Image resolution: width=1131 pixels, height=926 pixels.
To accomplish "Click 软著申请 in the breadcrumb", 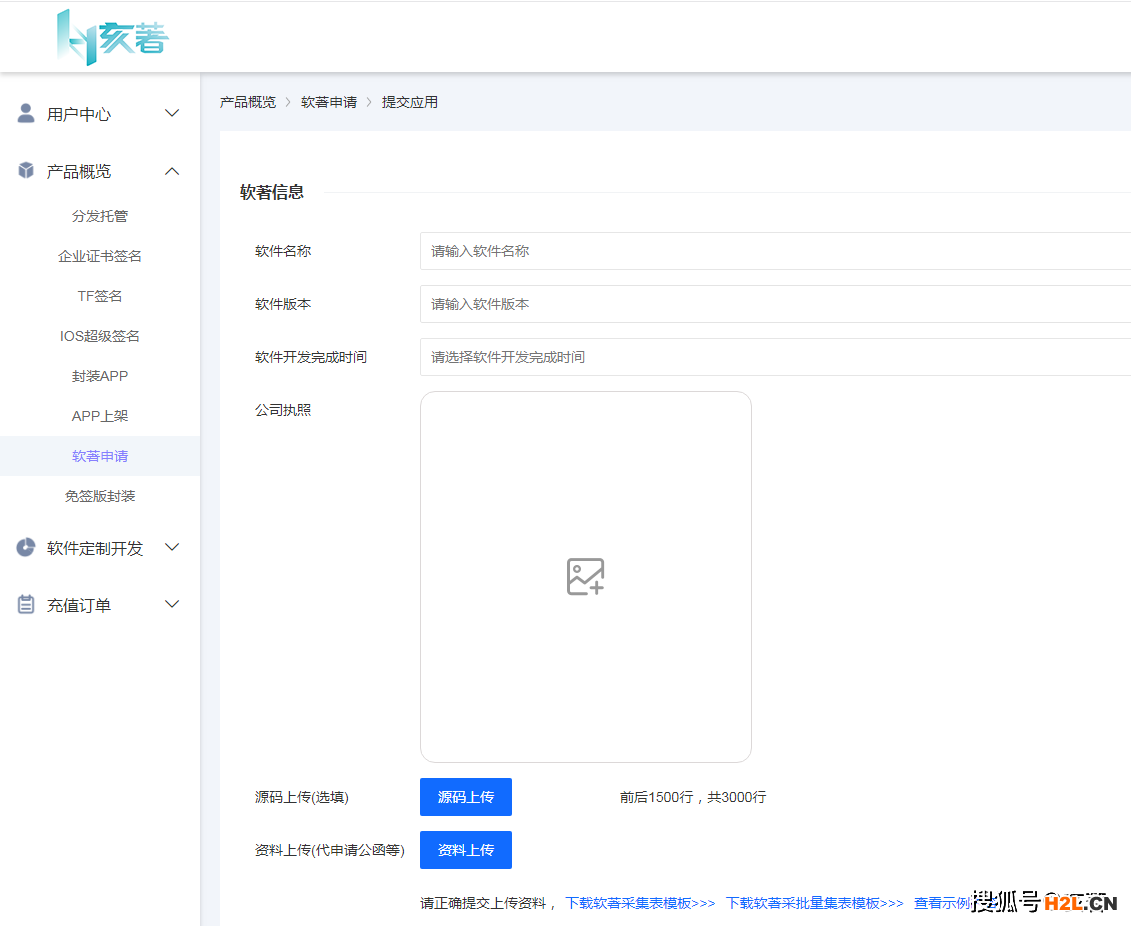I will (x=328, y=102).
